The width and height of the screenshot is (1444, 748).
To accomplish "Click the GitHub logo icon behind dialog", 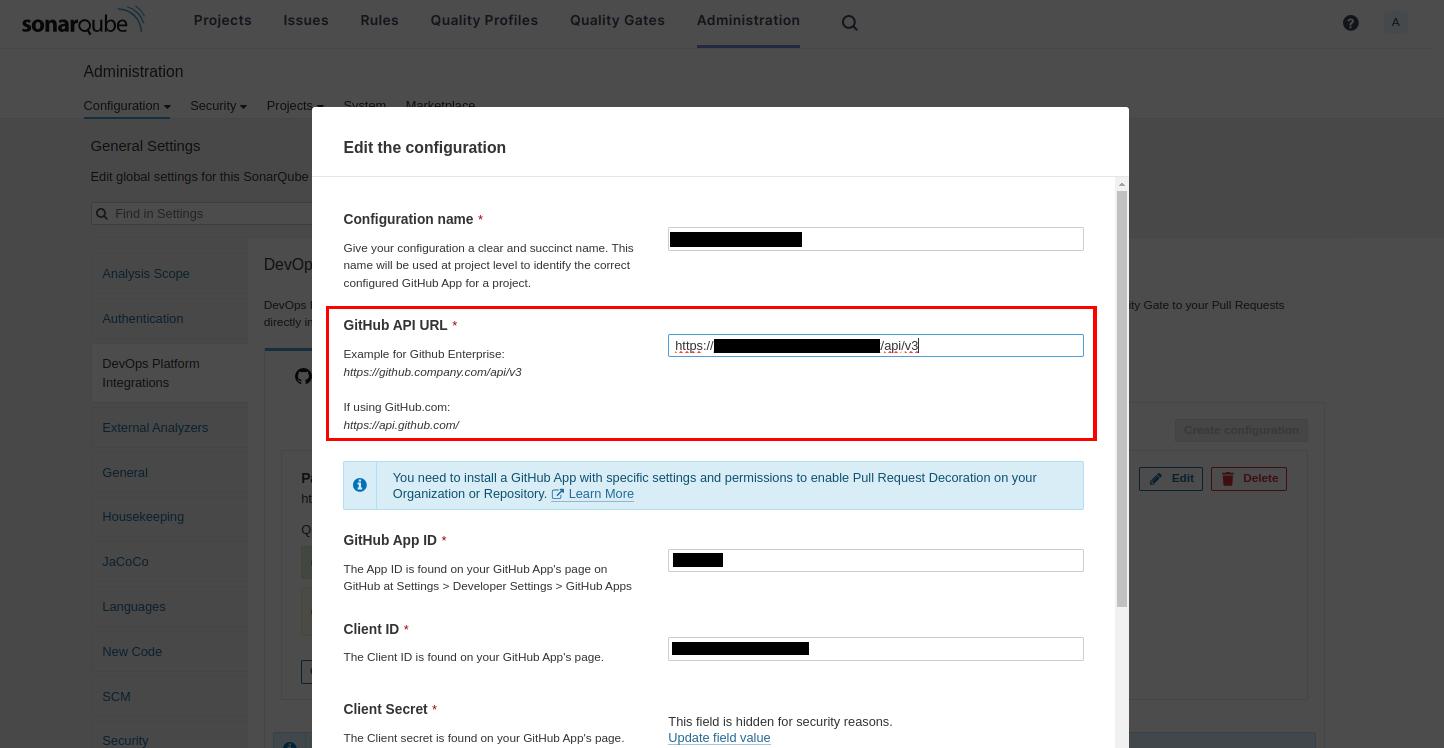I will [x=303, y=376].
